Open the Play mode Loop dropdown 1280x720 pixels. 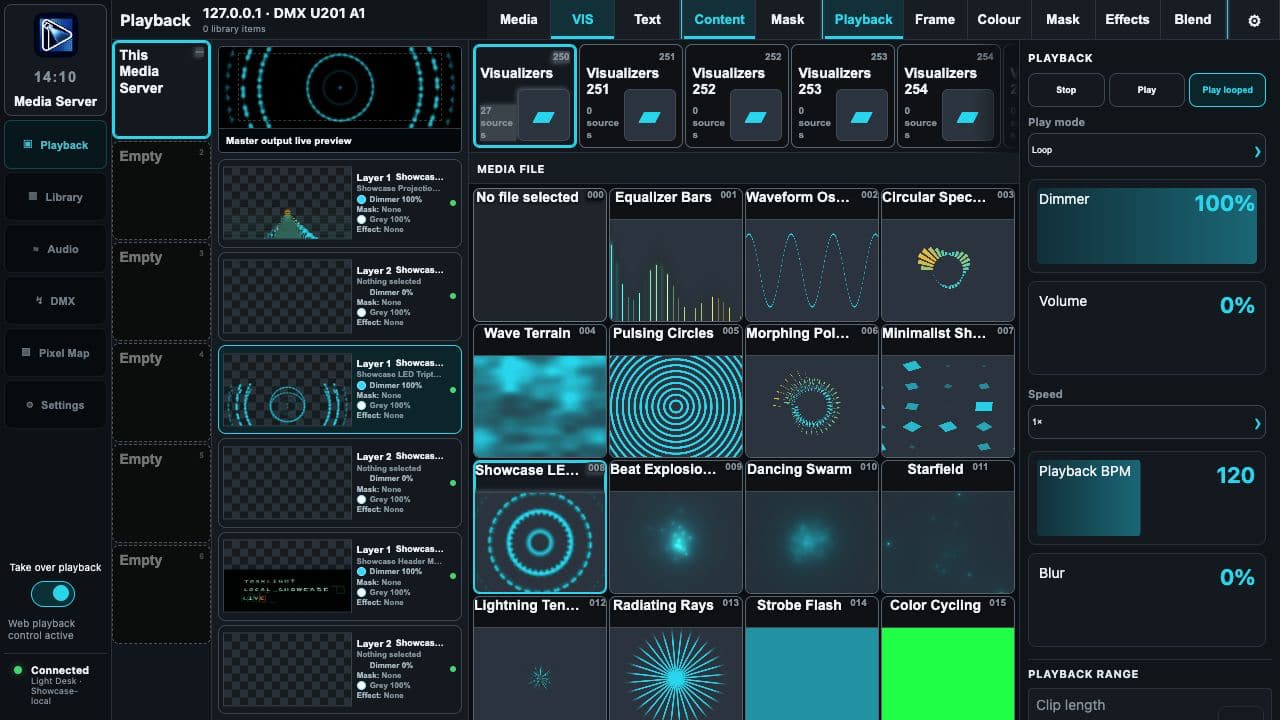pos(1147,151)
